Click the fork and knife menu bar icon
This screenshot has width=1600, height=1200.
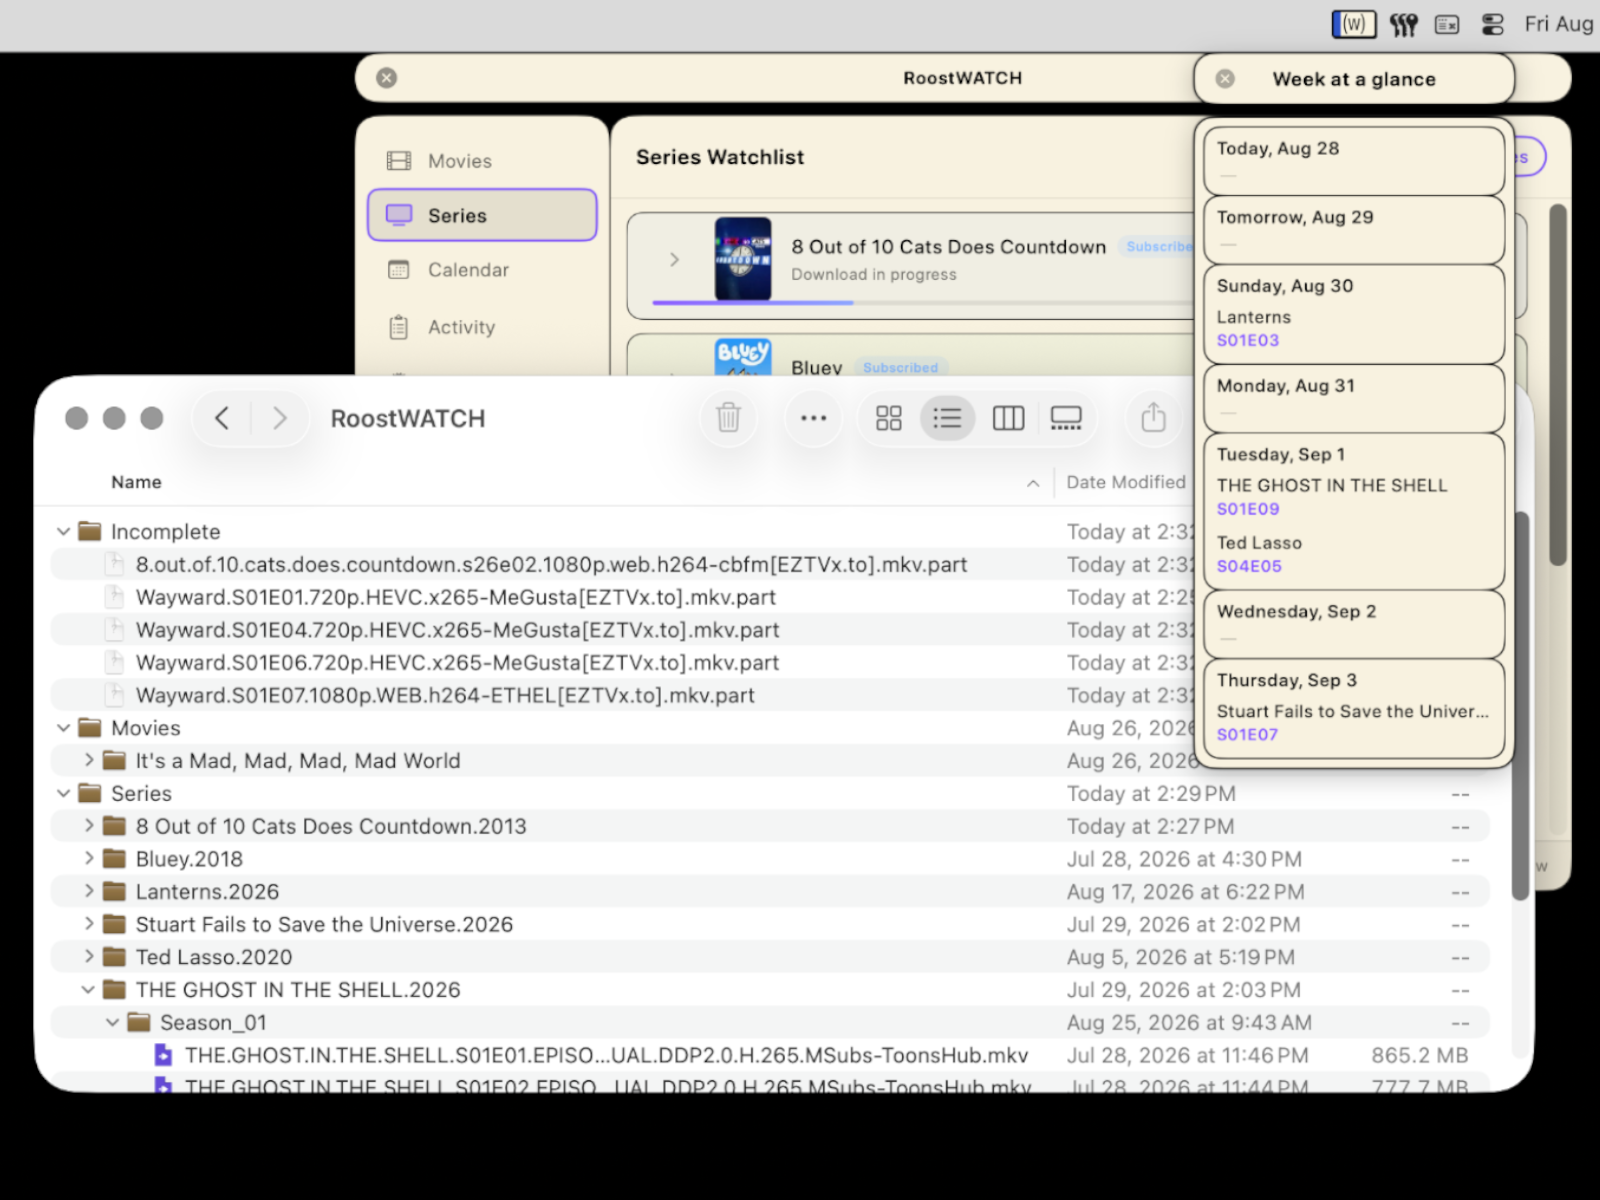pyautogui.click(x=1403, y=24)
